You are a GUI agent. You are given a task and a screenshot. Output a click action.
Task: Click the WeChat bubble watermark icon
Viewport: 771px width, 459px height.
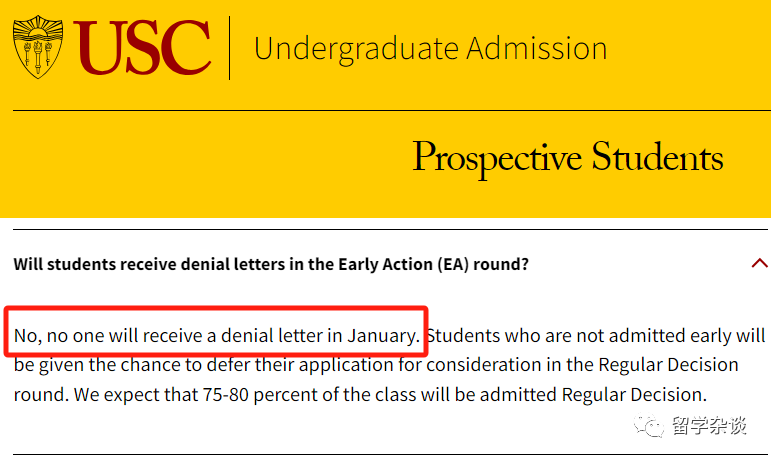tap(649, 426)
